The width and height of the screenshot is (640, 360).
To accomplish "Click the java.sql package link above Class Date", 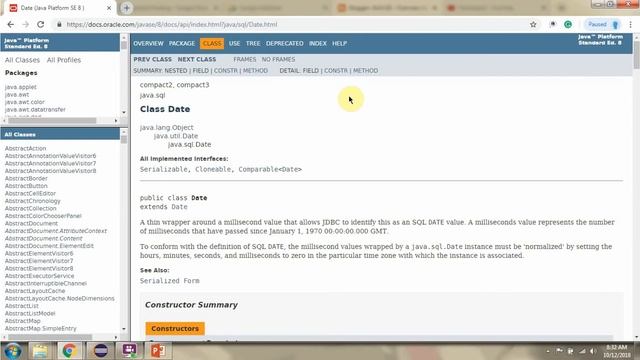I will click(x=153, y=96).
